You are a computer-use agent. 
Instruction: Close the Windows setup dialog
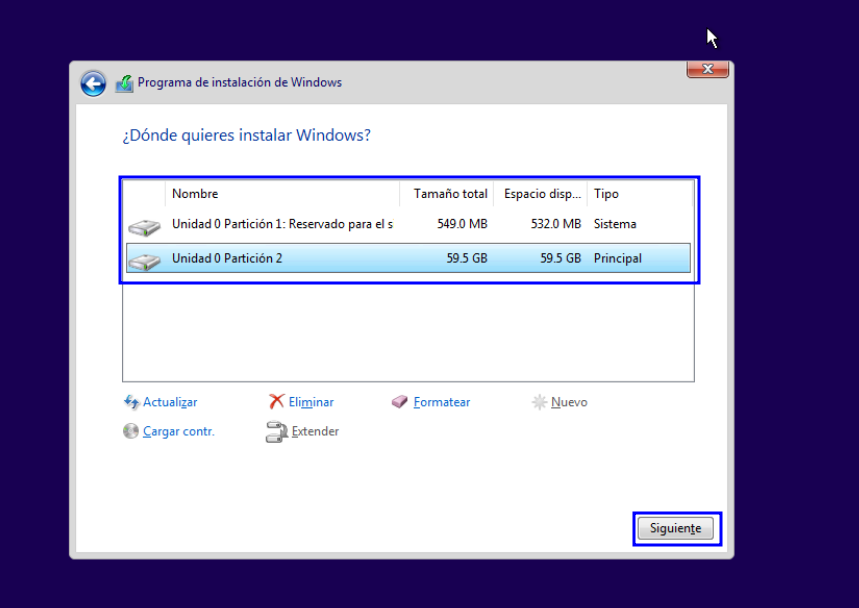(707, 70)
